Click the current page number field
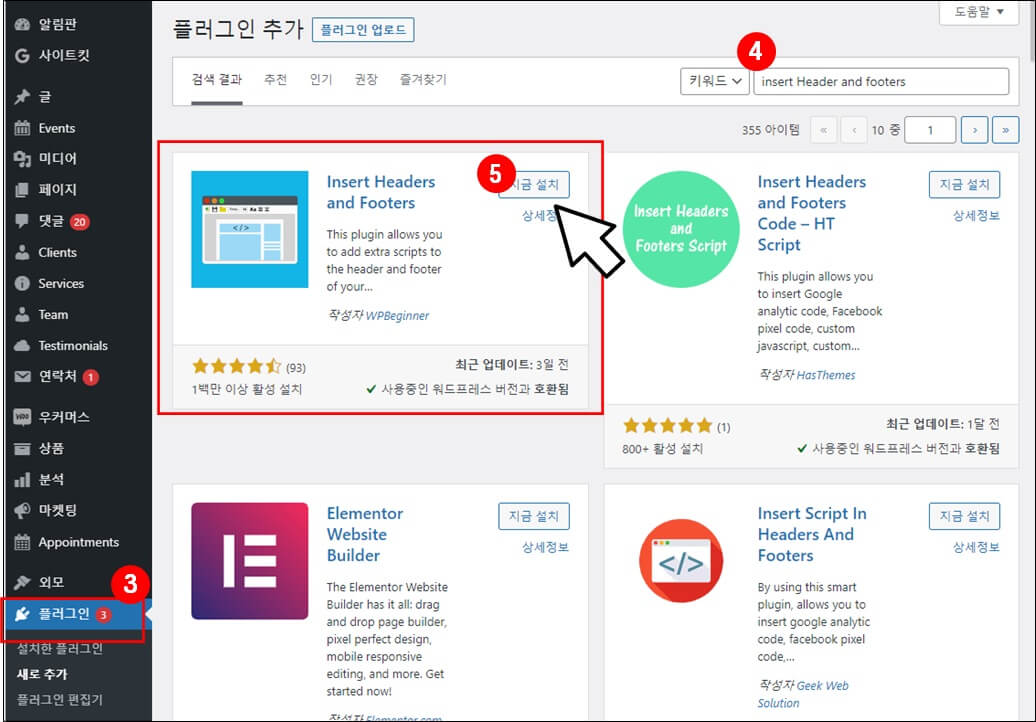Image resolution: width=1036 pixels, height=722 pixels. pyautogui.click(x=930, y=130)
